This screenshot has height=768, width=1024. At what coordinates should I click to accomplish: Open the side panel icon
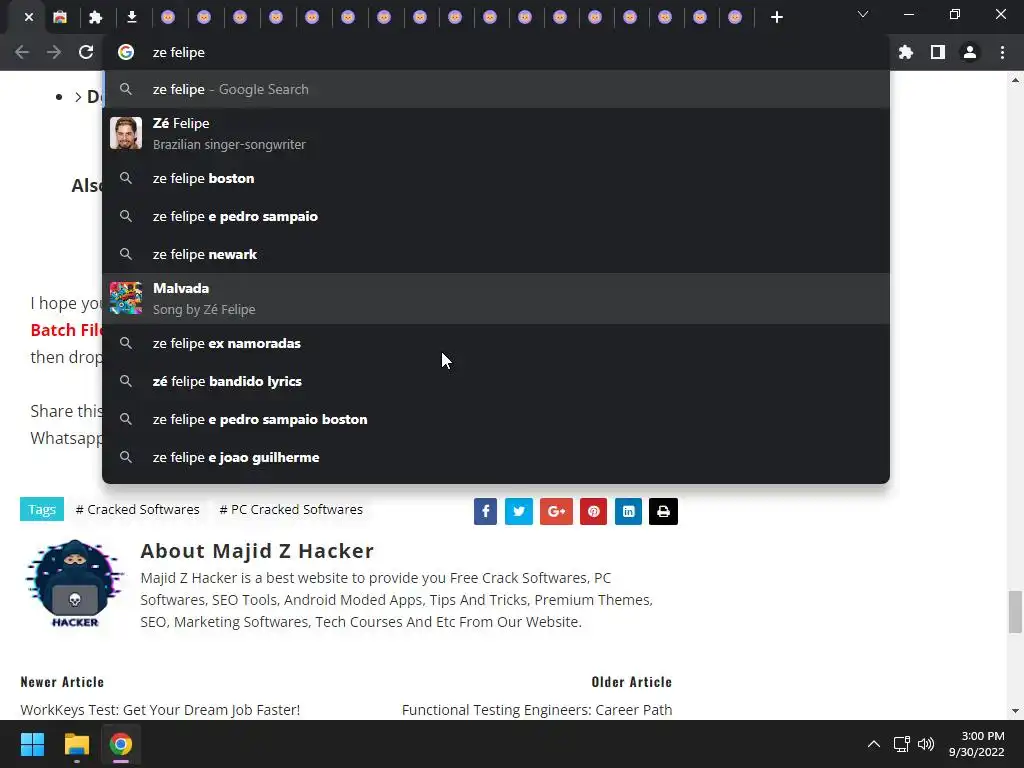tap(937, 52)
